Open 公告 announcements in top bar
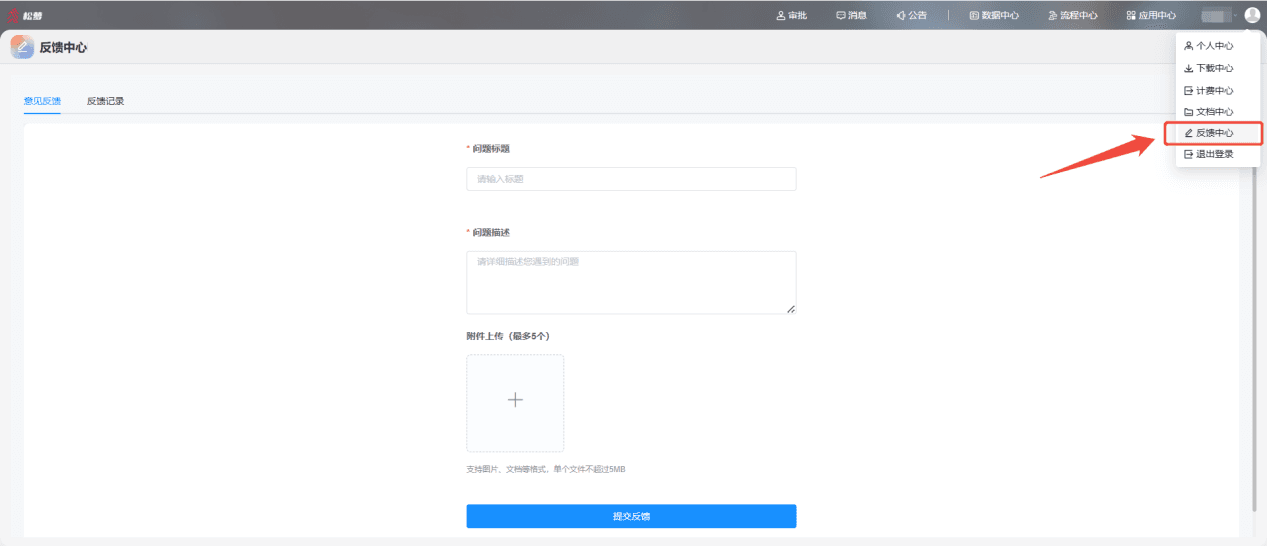 (x=911, y=15)
